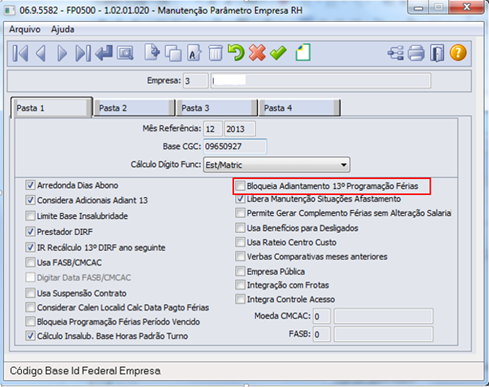Click the Mês Referência month field
This screenshot has width=489, height=387.
click(x=213, y=129)
